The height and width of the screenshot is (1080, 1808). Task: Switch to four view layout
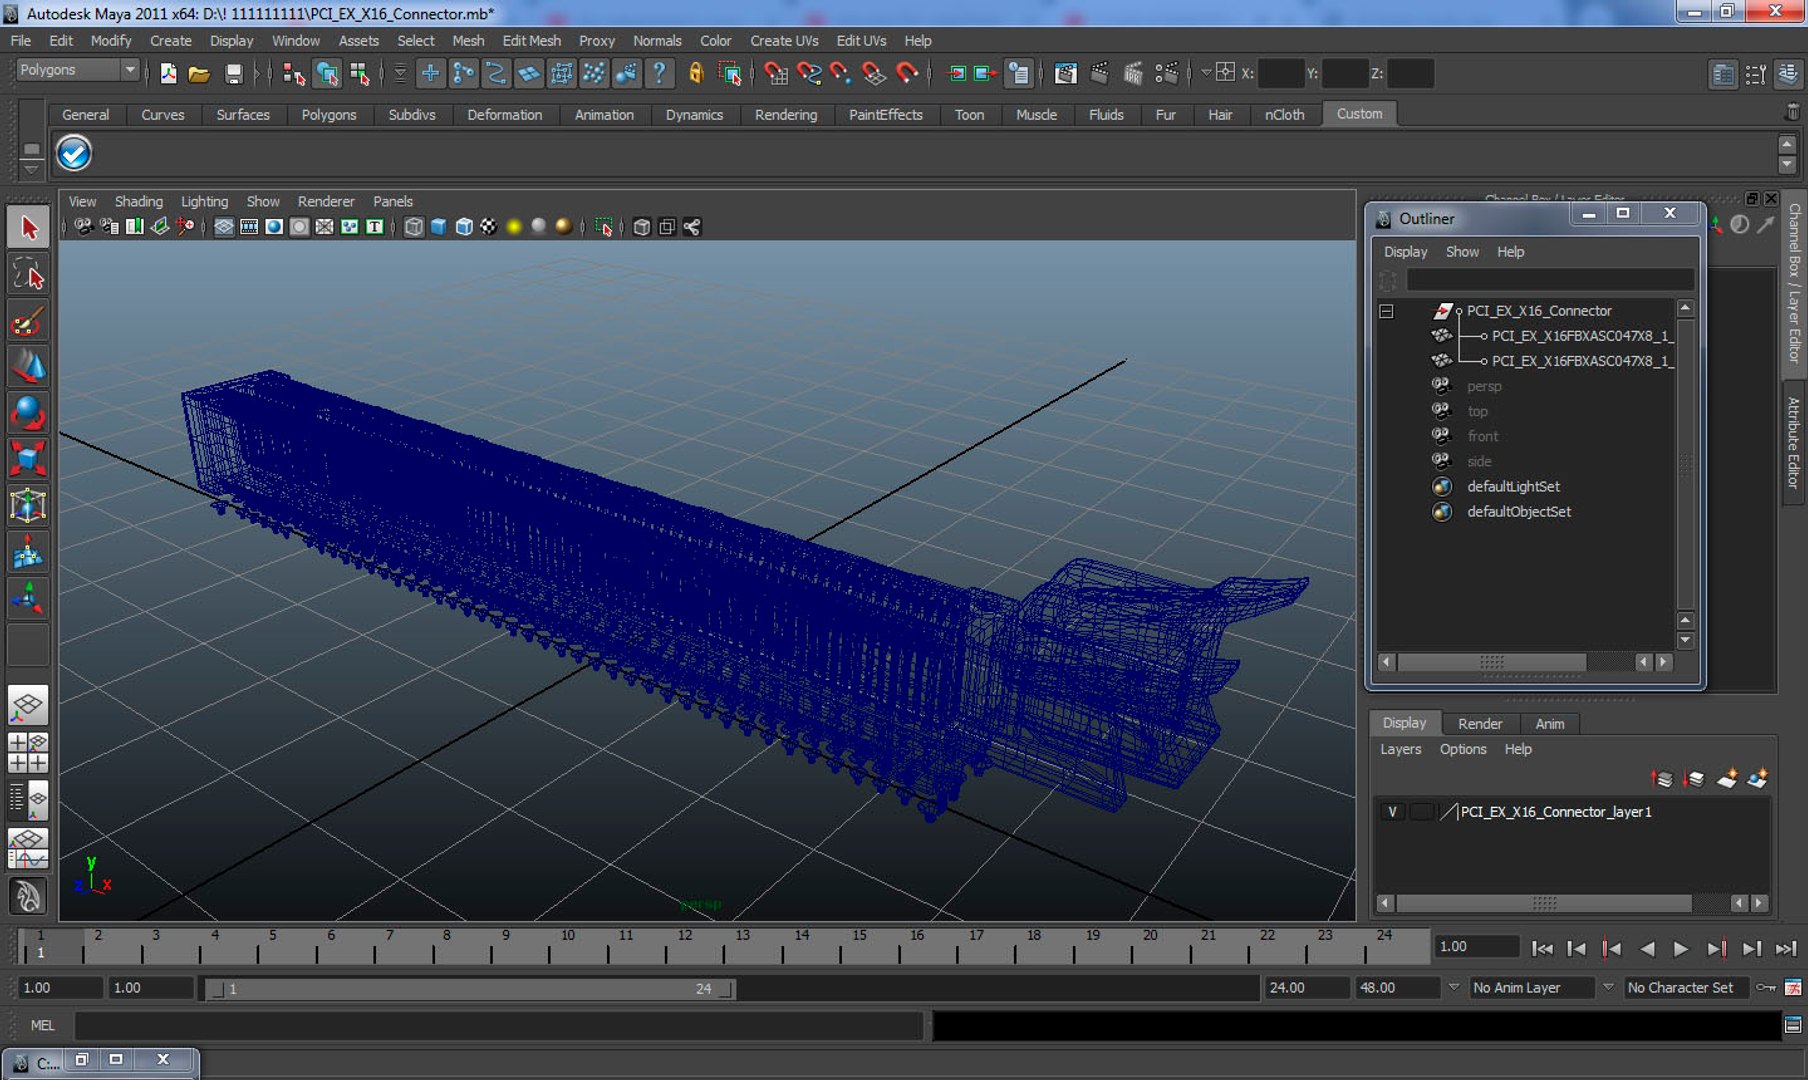coord(28,752)
